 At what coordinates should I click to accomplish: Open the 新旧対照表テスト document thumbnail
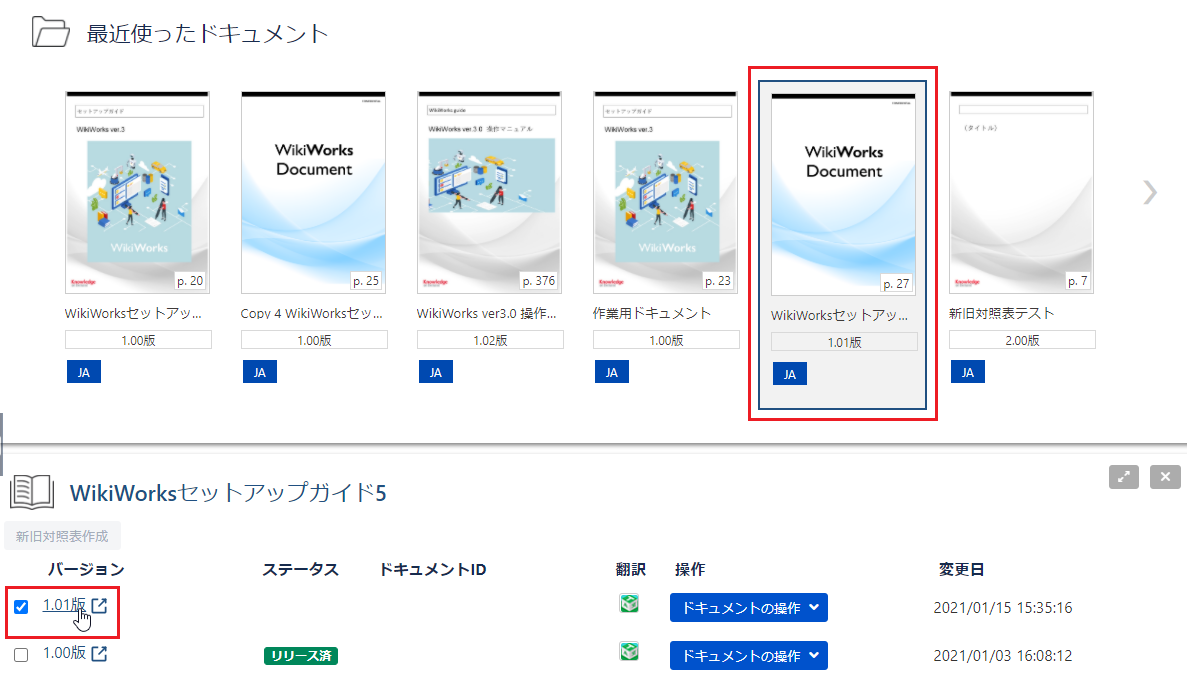coord(1021,192)
